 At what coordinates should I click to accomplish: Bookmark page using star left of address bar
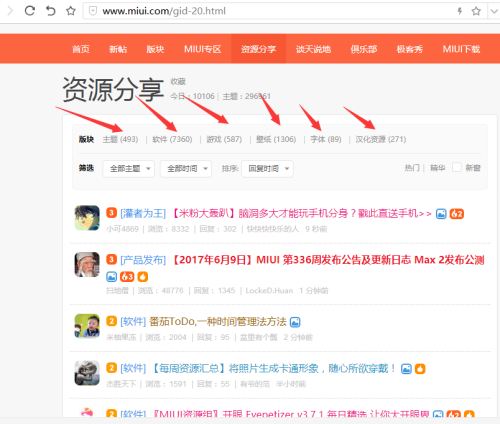(71, 11)
